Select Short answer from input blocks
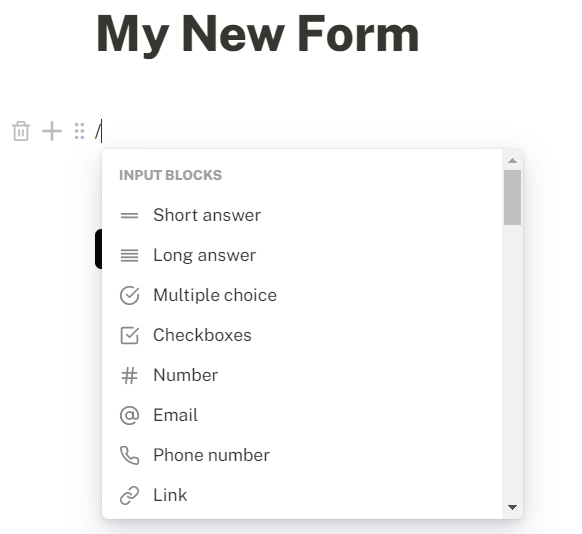 pos(302,215)
